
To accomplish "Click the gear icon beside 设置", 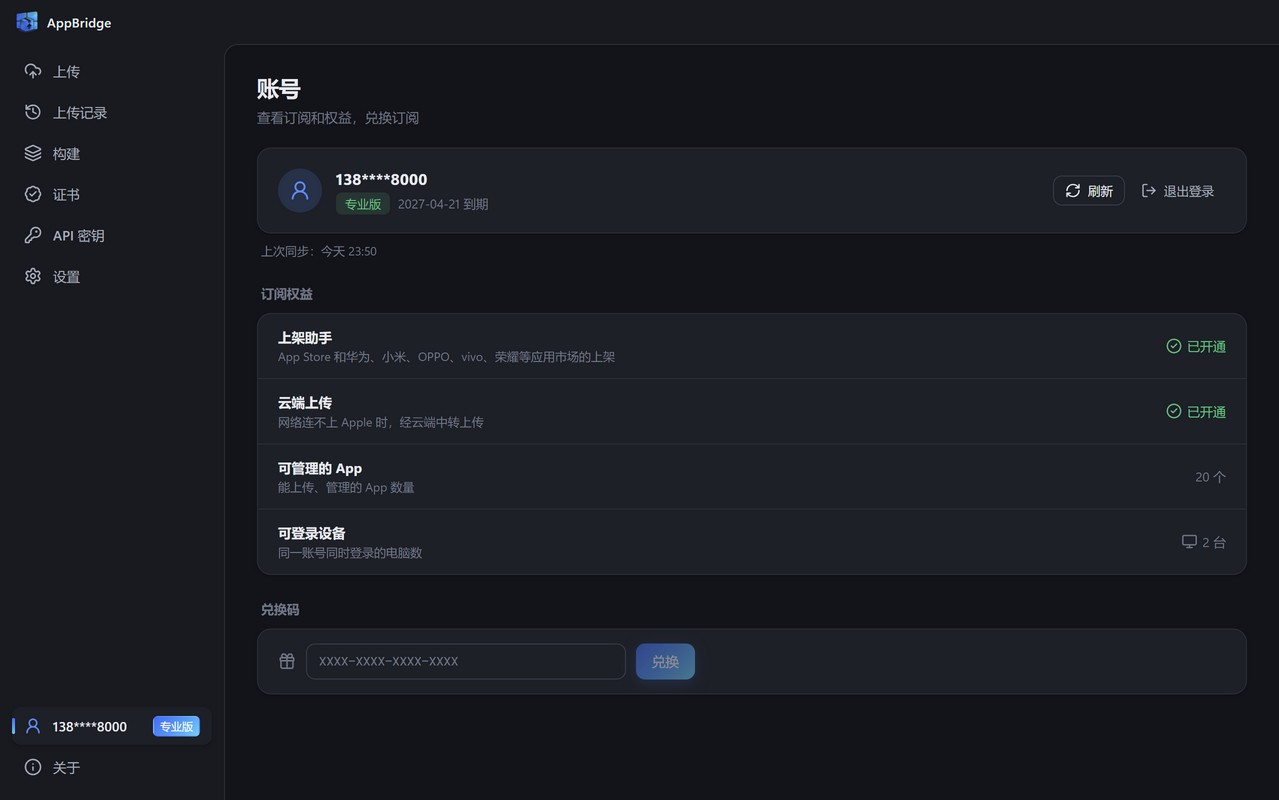I will tap(33, 276).
